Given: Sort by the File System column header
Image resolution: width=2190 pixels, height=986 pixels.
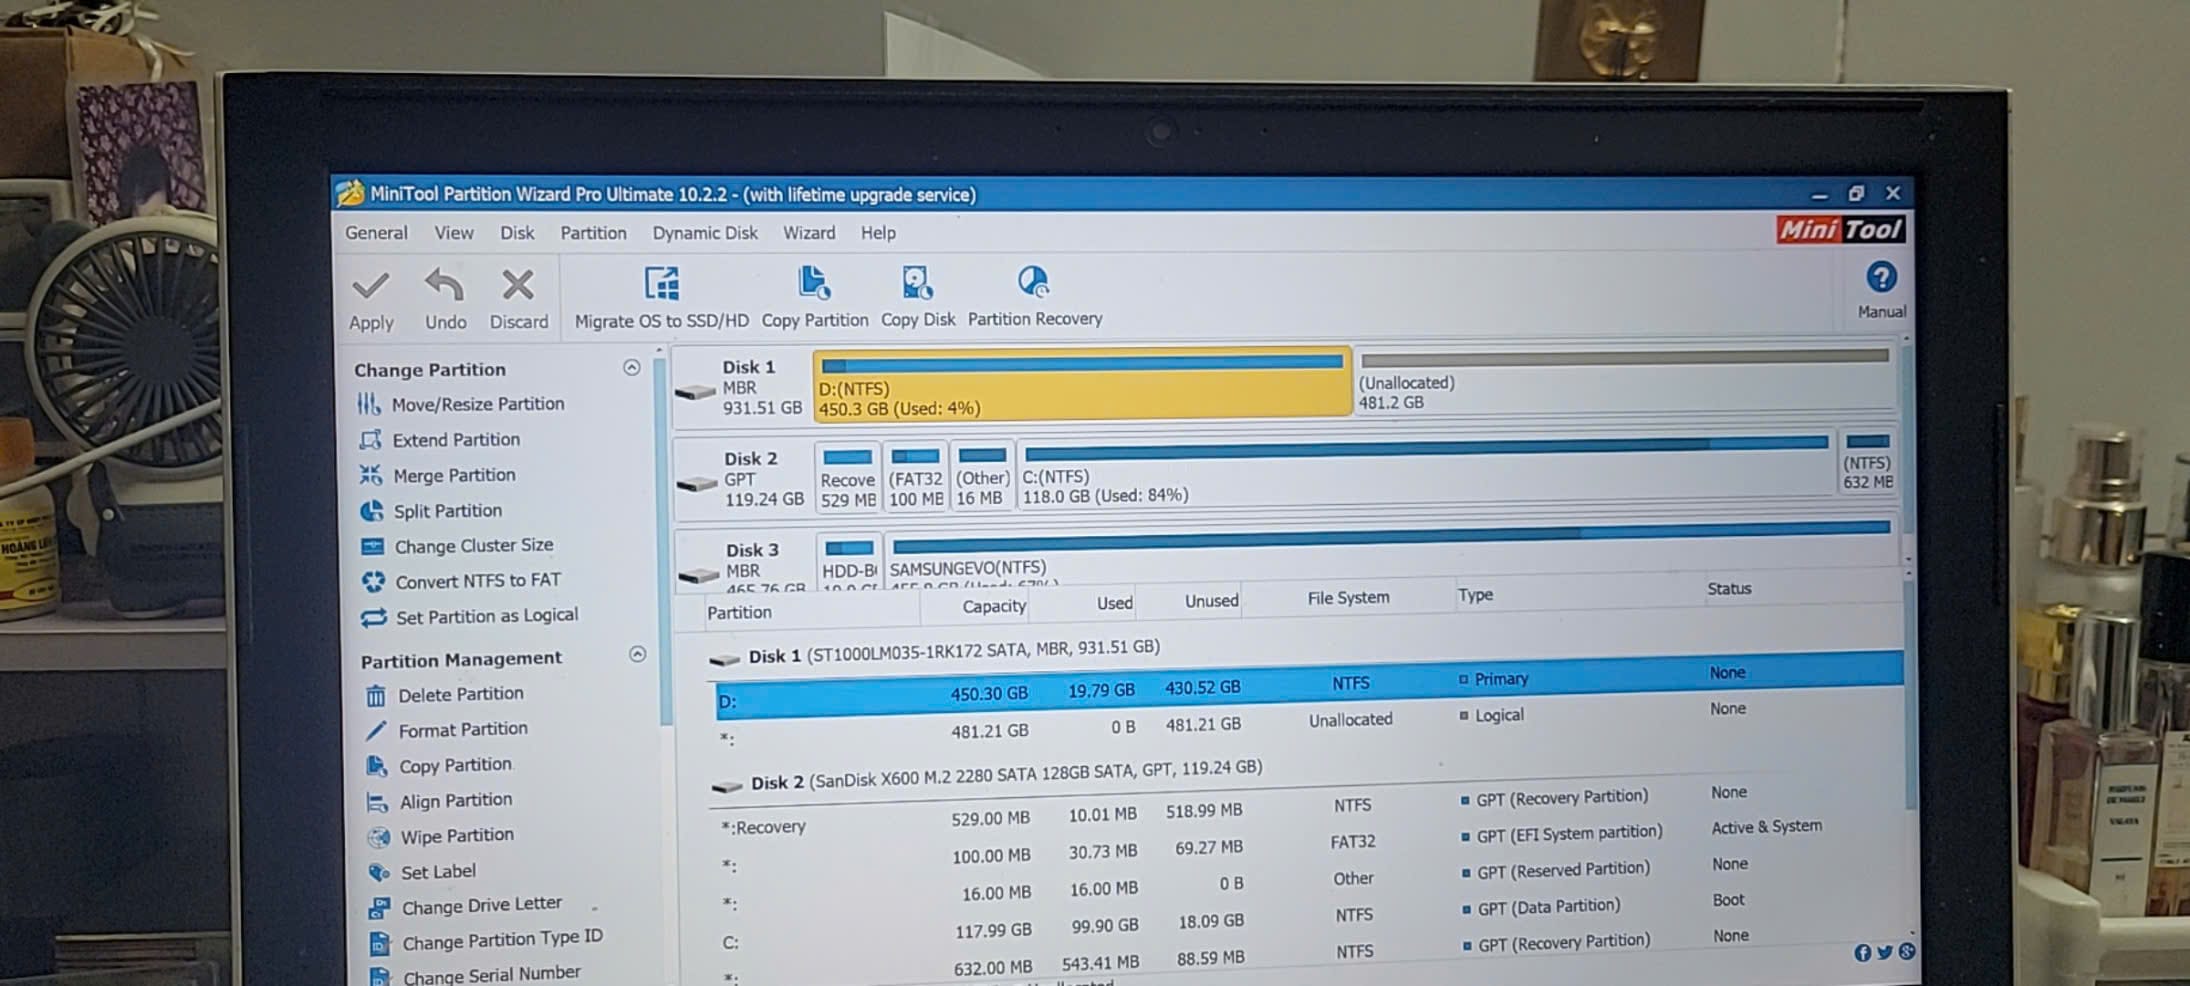Looking at the screenshot, I should pos(1348,598).
